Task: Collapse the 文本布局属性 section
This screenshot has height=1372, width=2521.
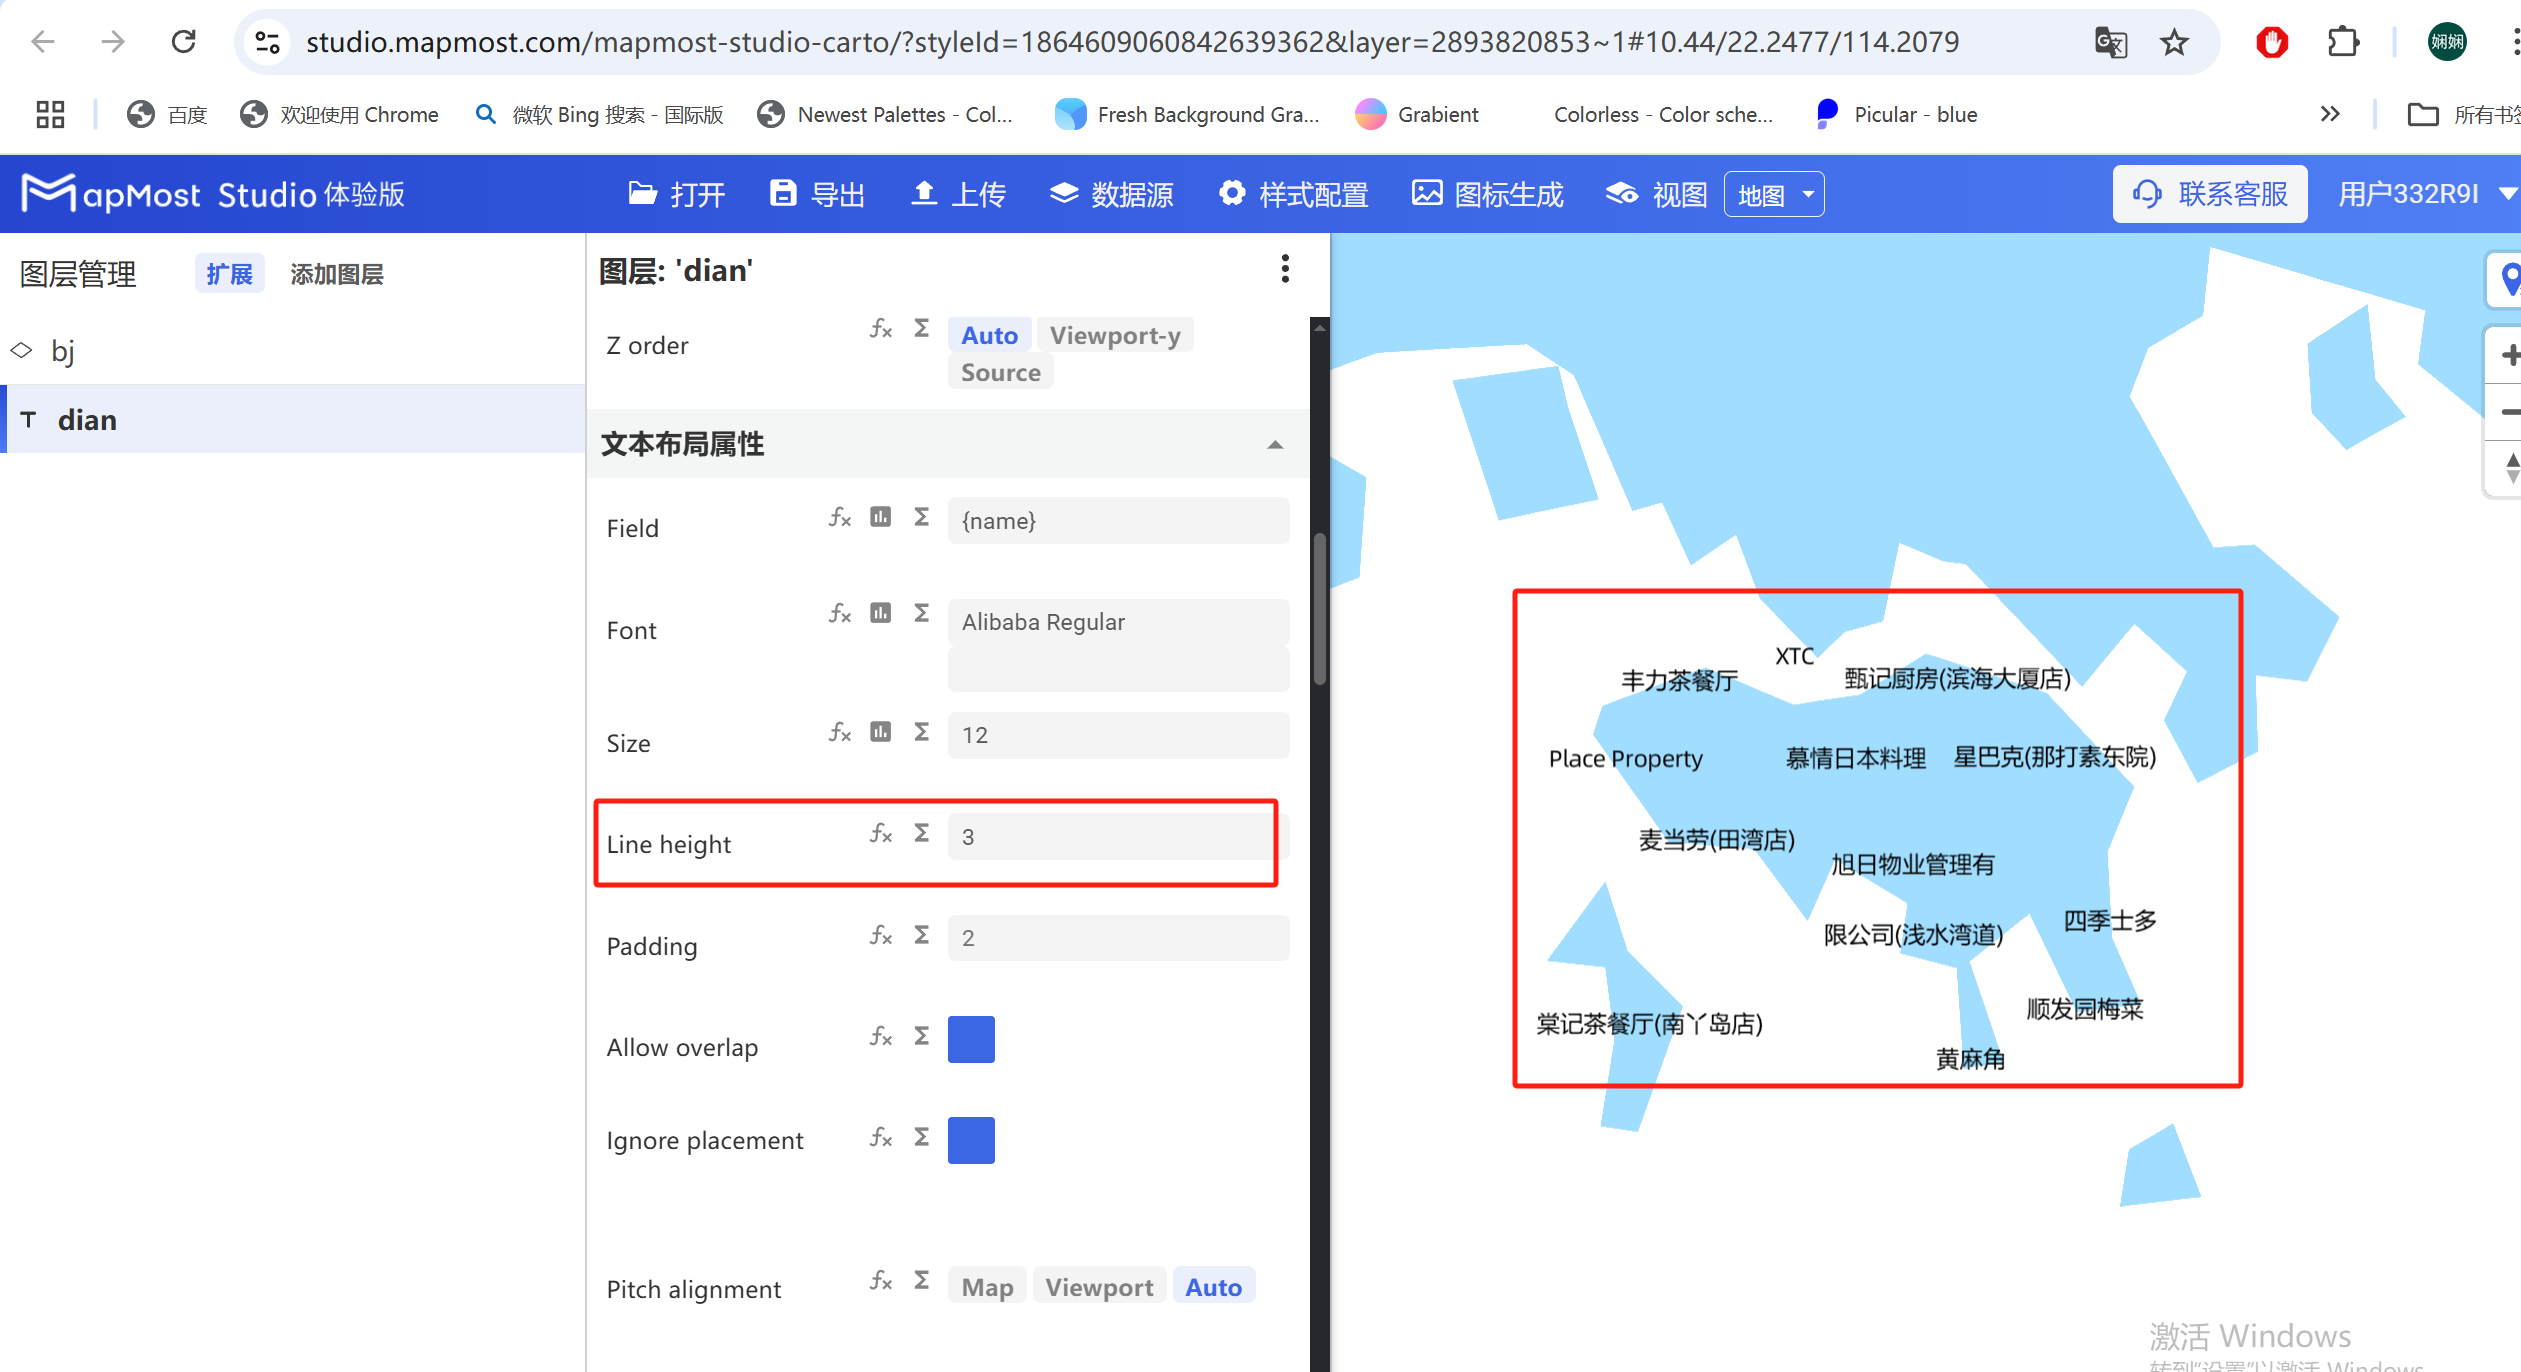Action: pos(1275,444)
